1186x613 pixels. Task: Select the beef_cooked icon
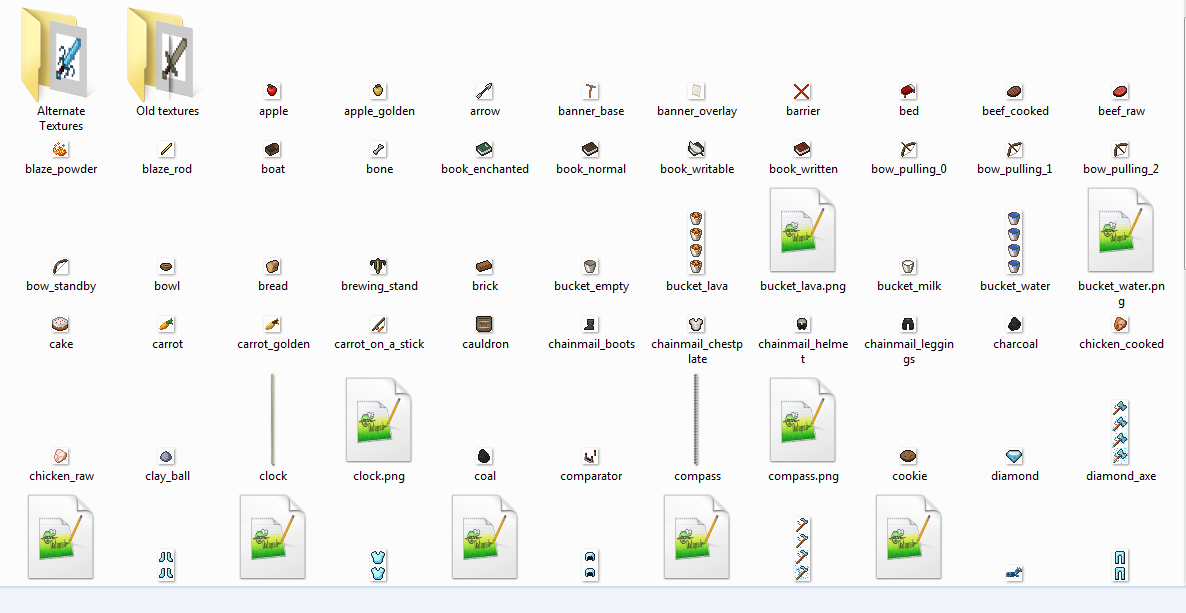click(x=1014, y=91)
